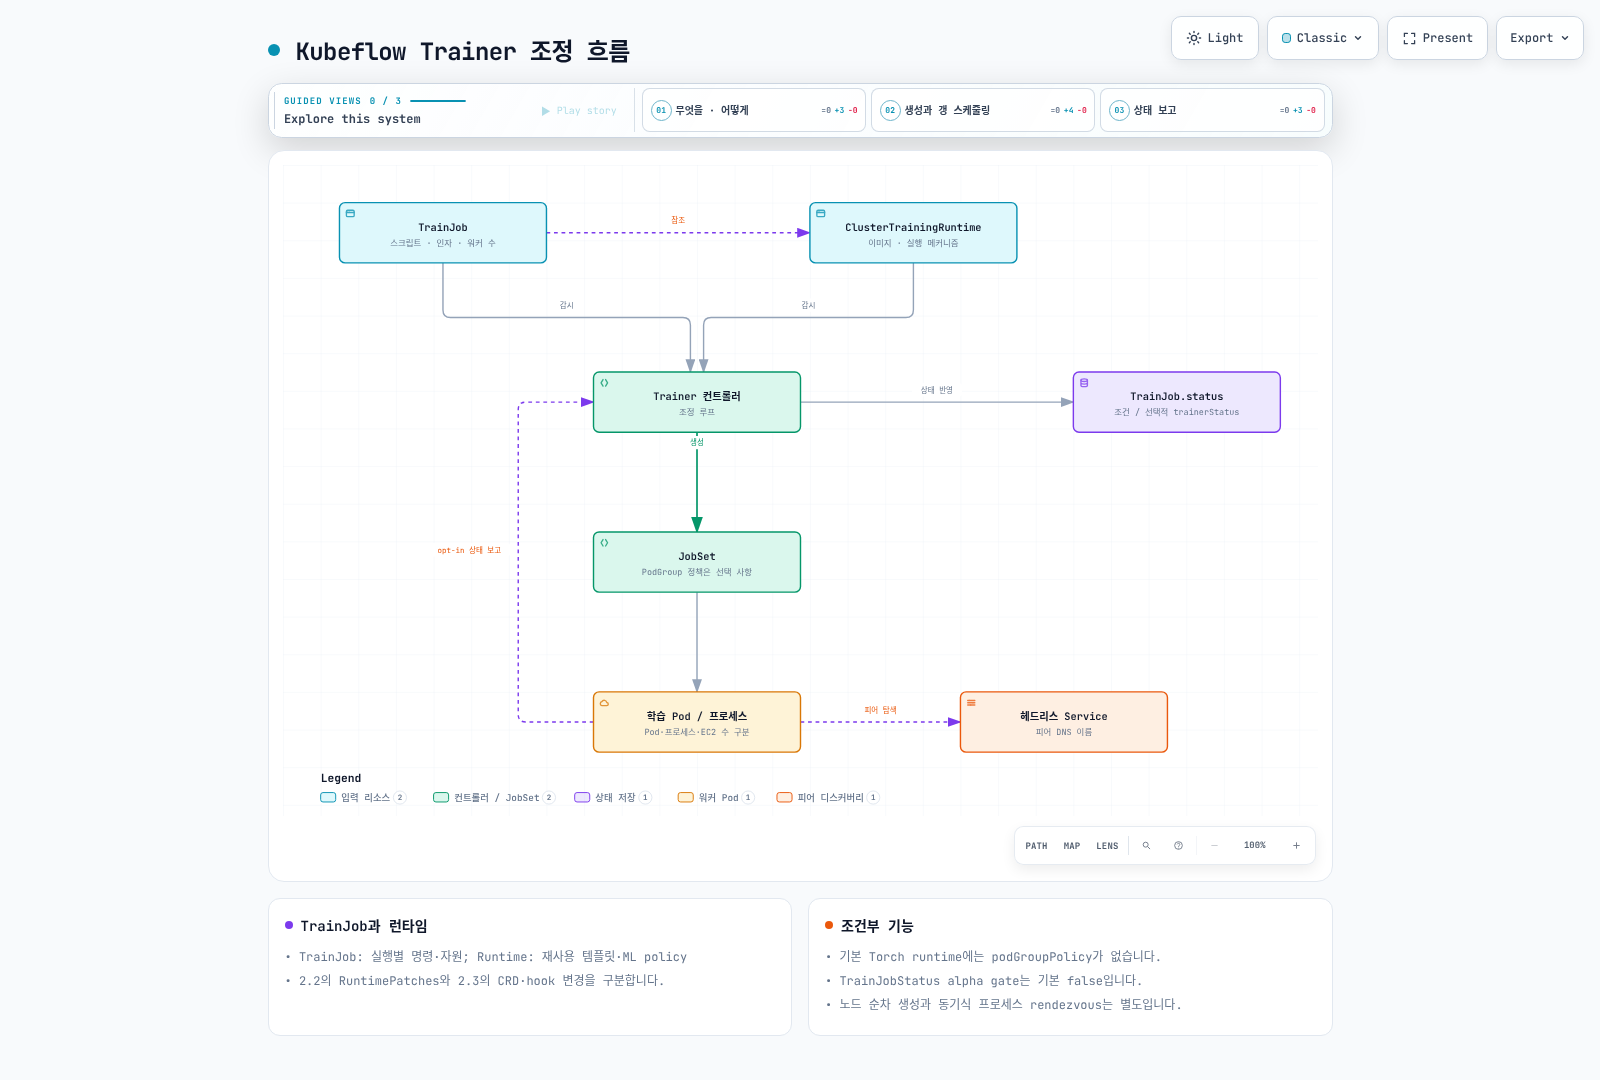Screen dimensions: 1600x1080
Task: Click the TrainJob node icon
Action: point(350,213)
